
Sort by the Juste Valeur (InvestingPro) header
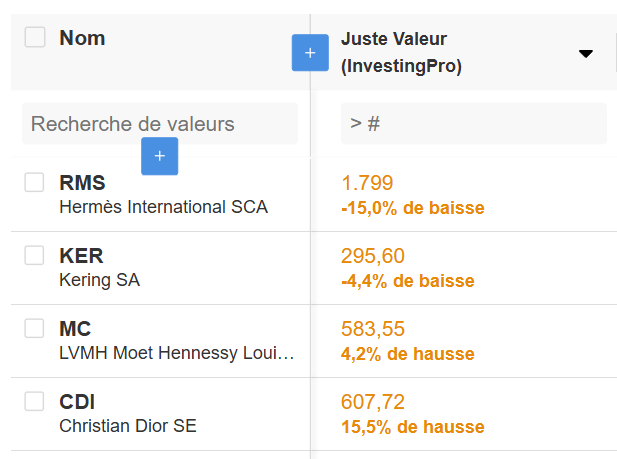(400, 53)
